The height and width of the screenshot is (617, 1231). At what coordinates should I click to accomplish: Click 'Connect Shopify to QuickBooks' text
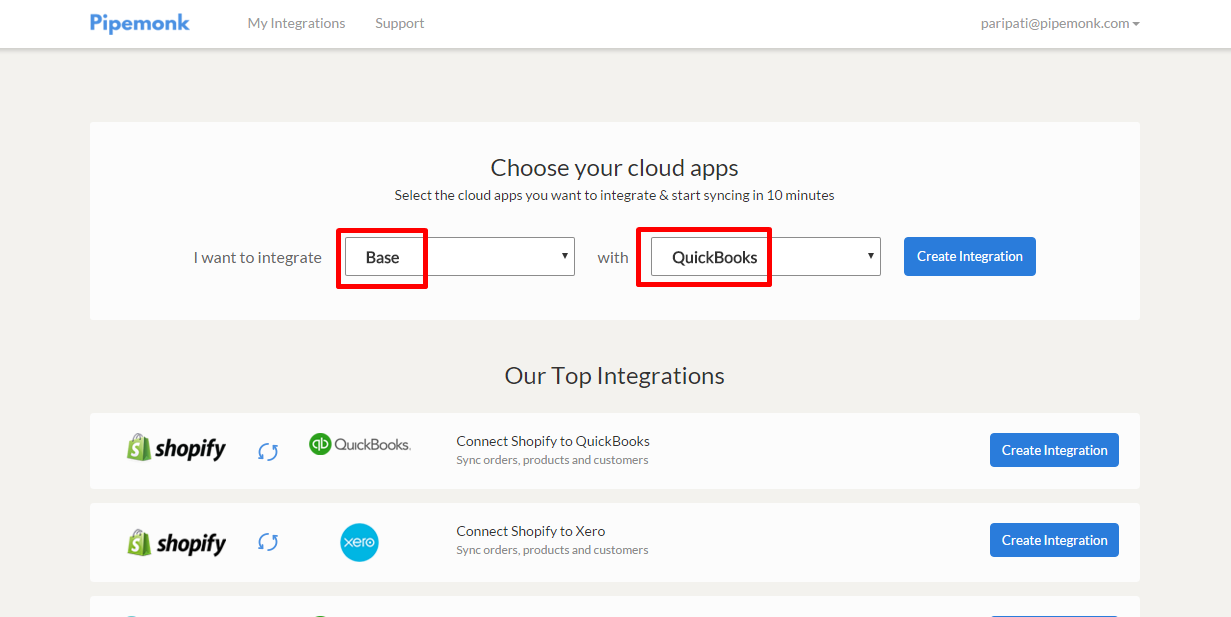pos(553,441)
